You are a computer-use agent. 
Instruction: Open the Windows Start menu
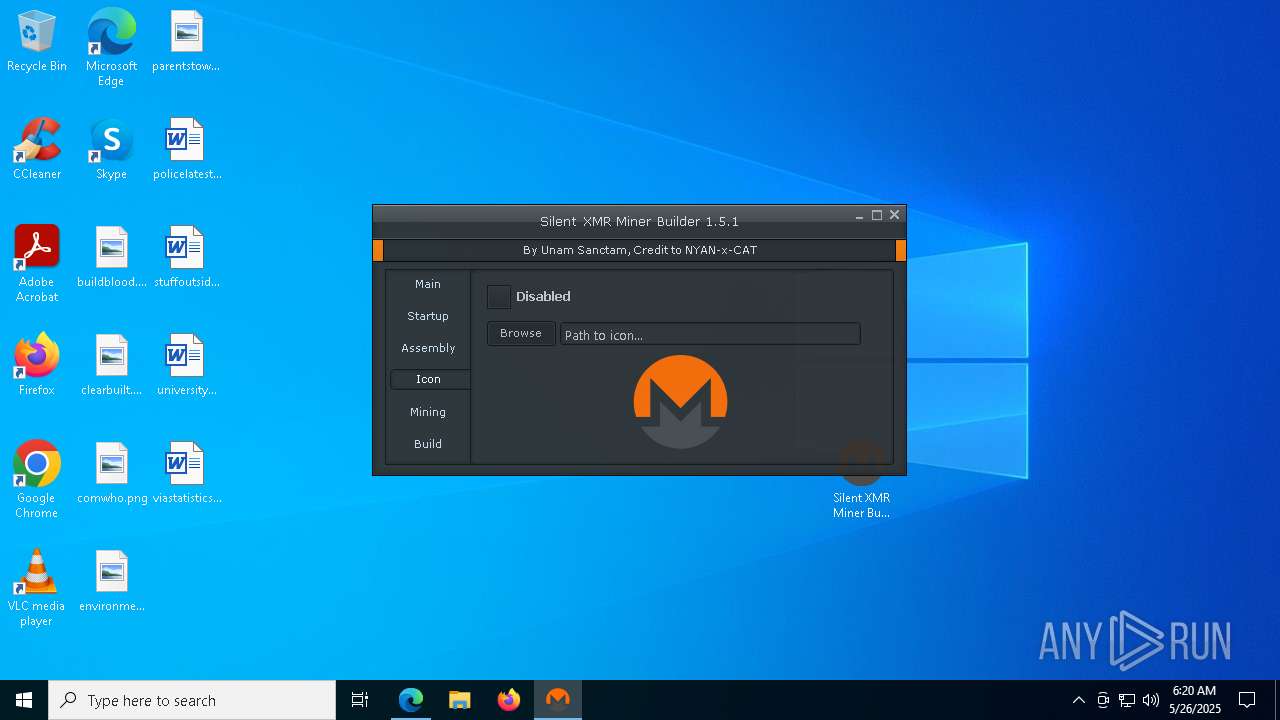[24, 700]
